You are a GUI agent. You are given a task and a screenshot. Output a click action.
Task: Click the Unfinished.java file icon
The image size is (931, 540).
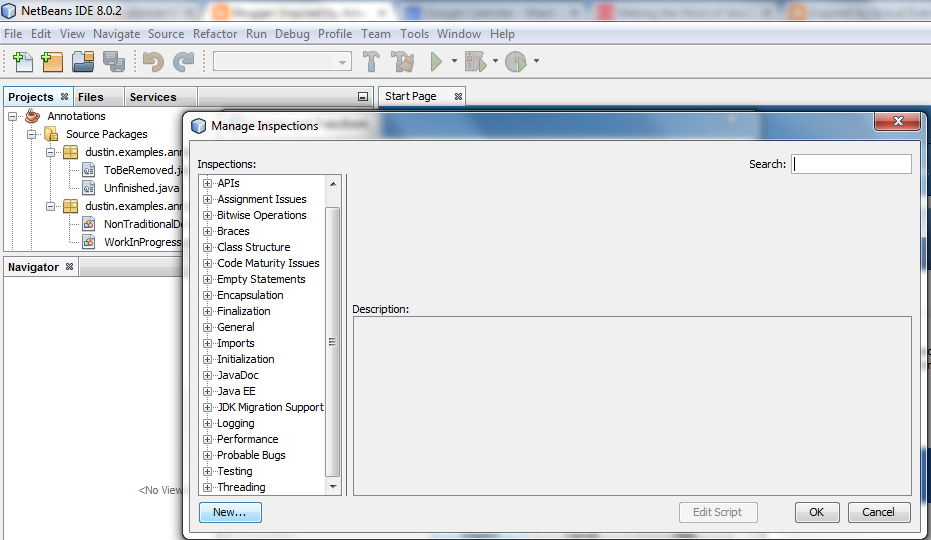[88, 188]
